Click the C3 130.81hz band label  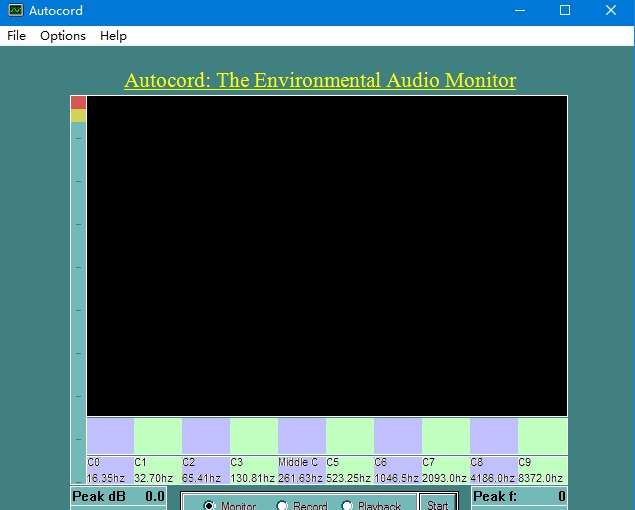(254, 470)
